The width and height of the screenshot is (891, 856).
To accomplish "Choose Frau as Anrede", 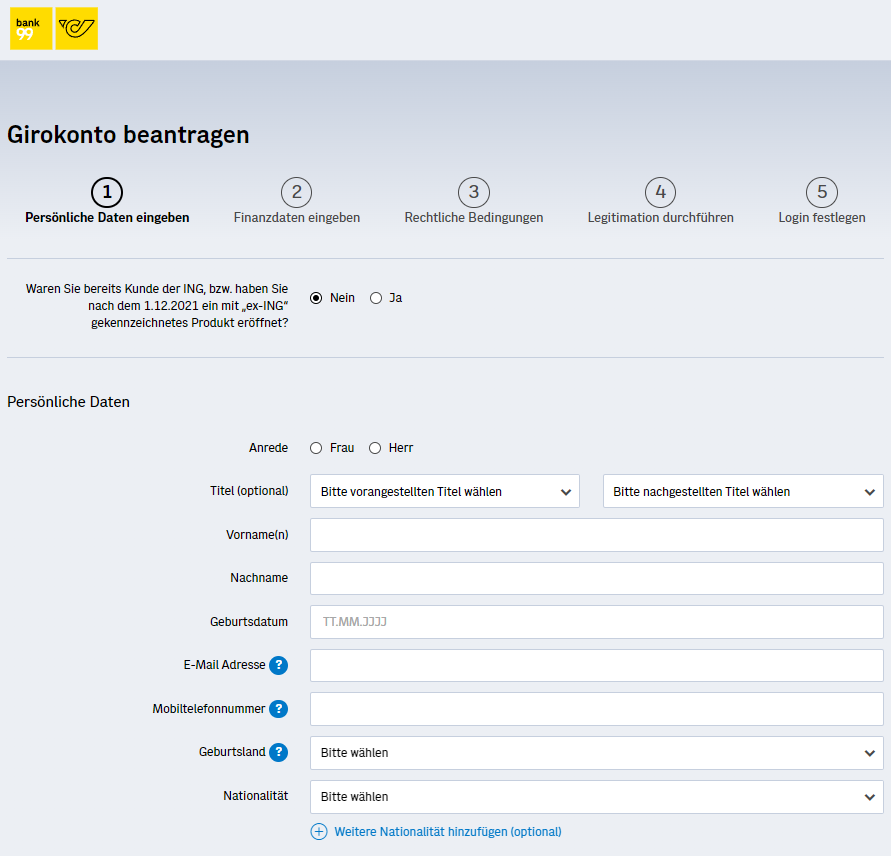I will click(x=316, y=448).
